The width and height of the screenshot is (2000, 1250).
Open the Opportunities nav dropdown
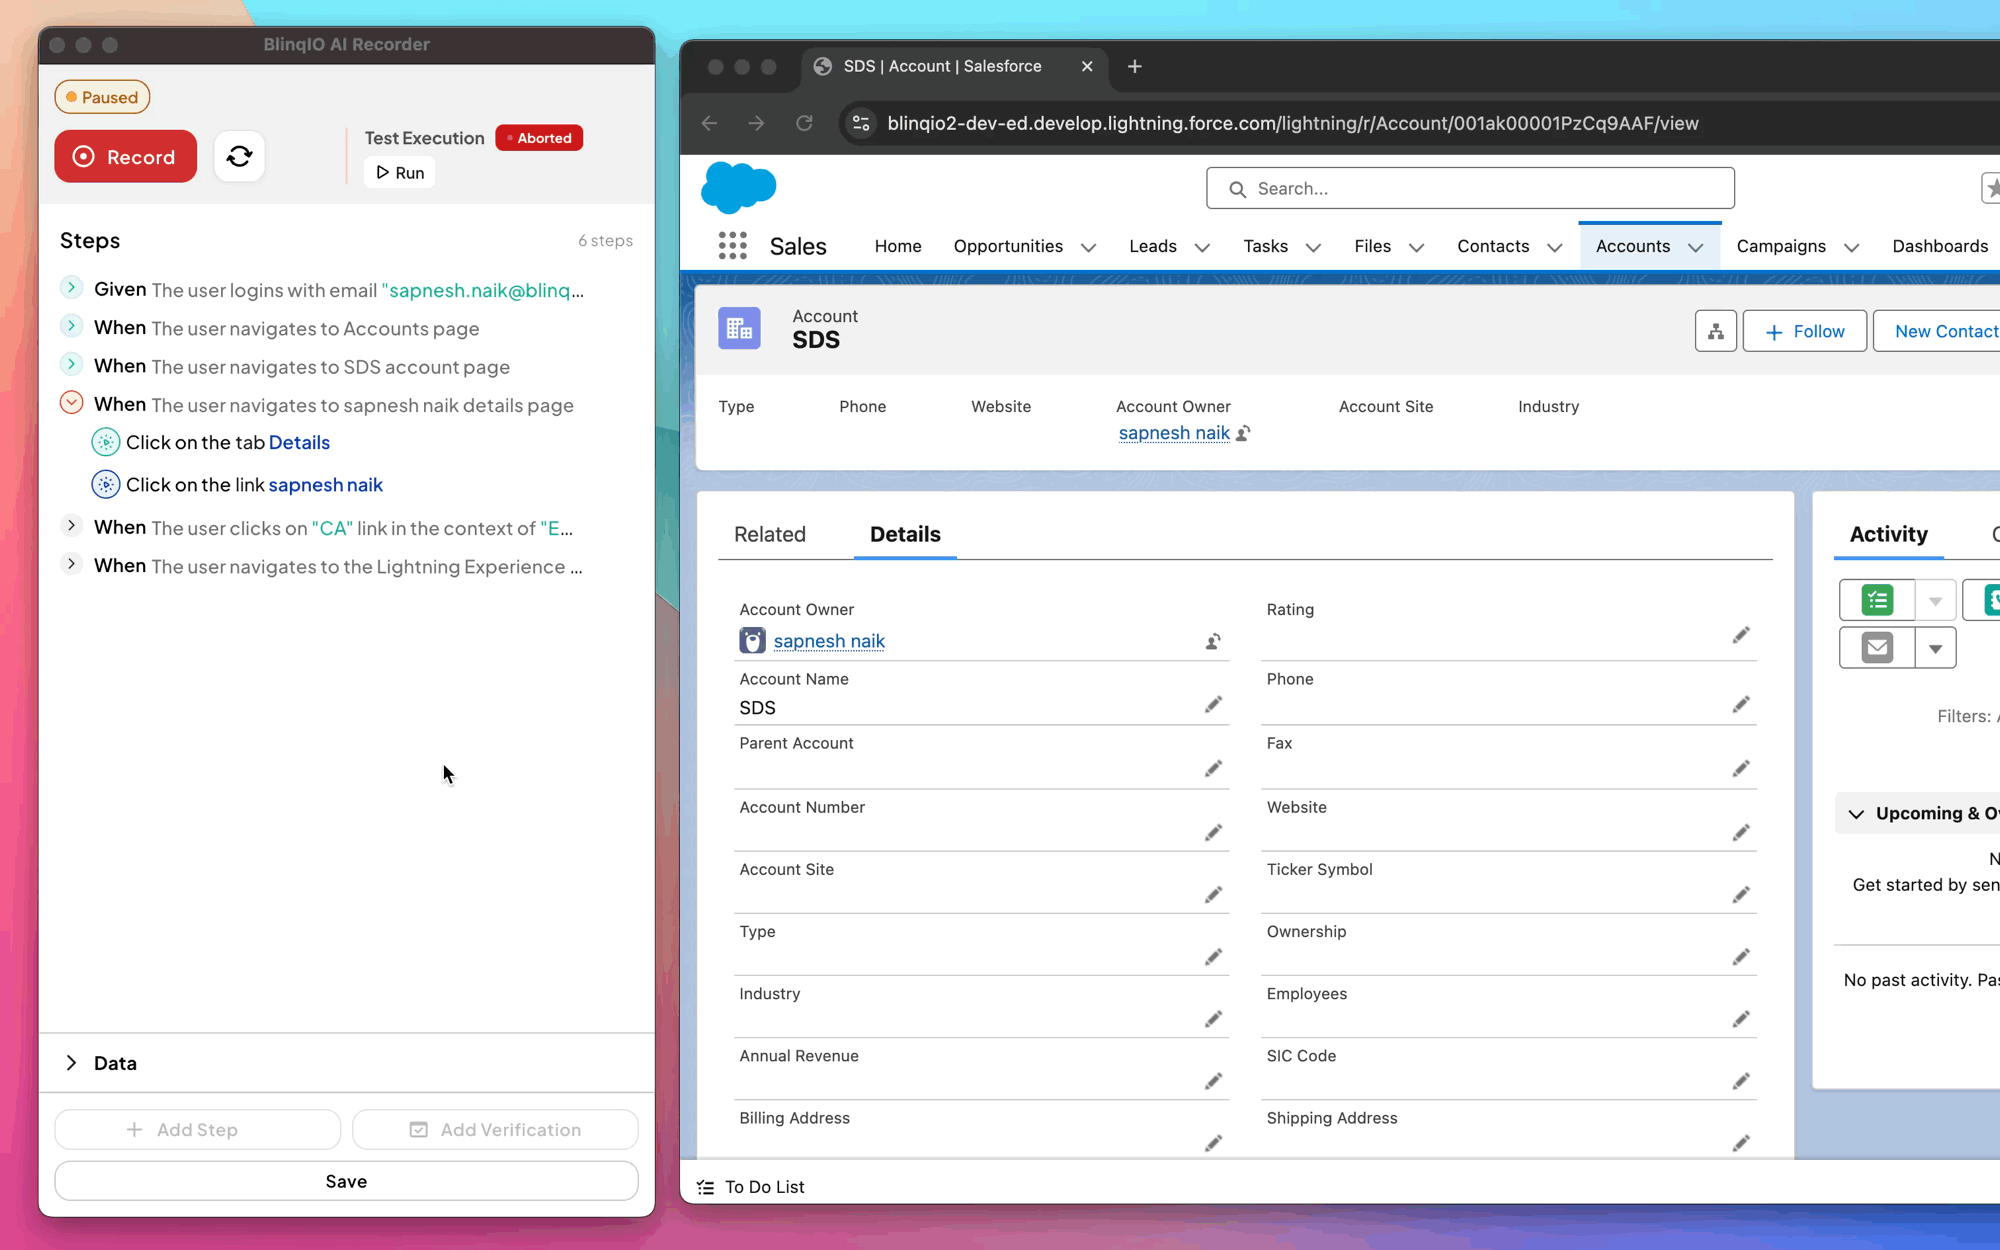pos(1088,248)
